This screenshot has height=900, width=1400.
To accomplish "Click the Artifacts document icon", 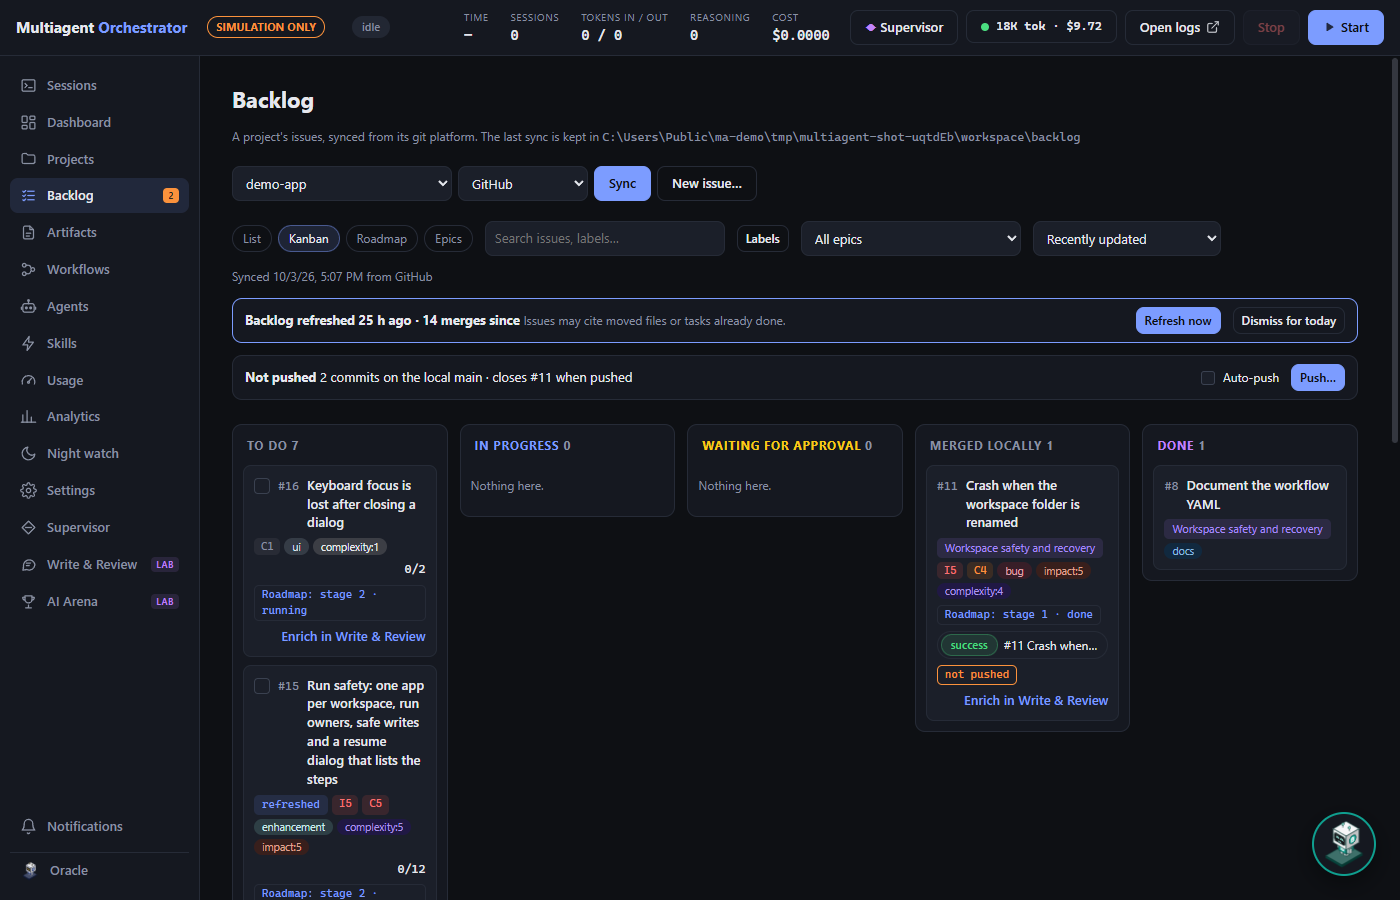I will tap(28, 233).
